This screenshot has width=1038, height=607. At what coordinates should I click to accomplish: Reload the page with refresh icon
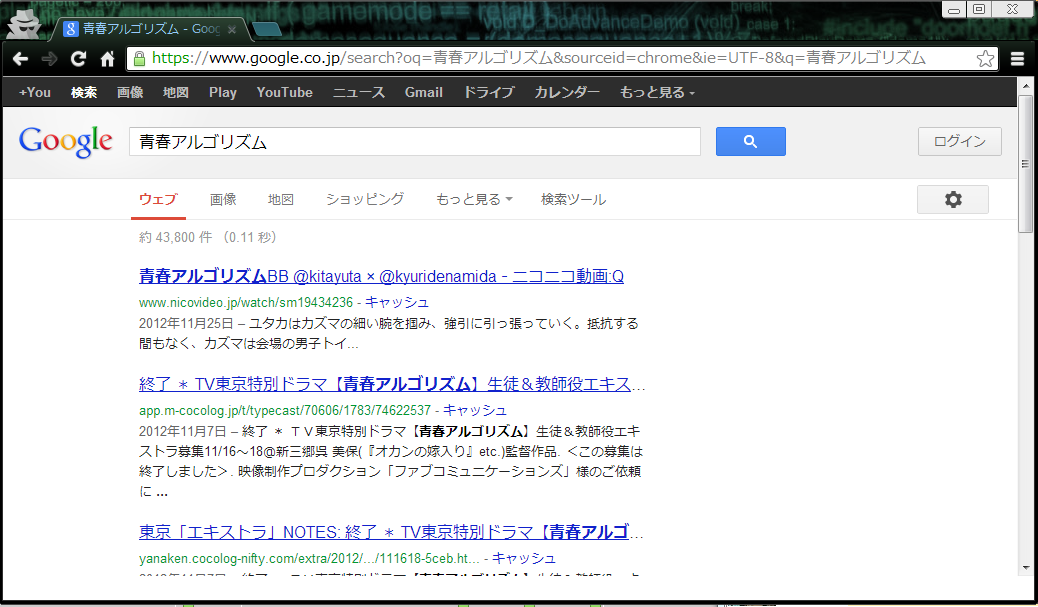tap(78, 59)
